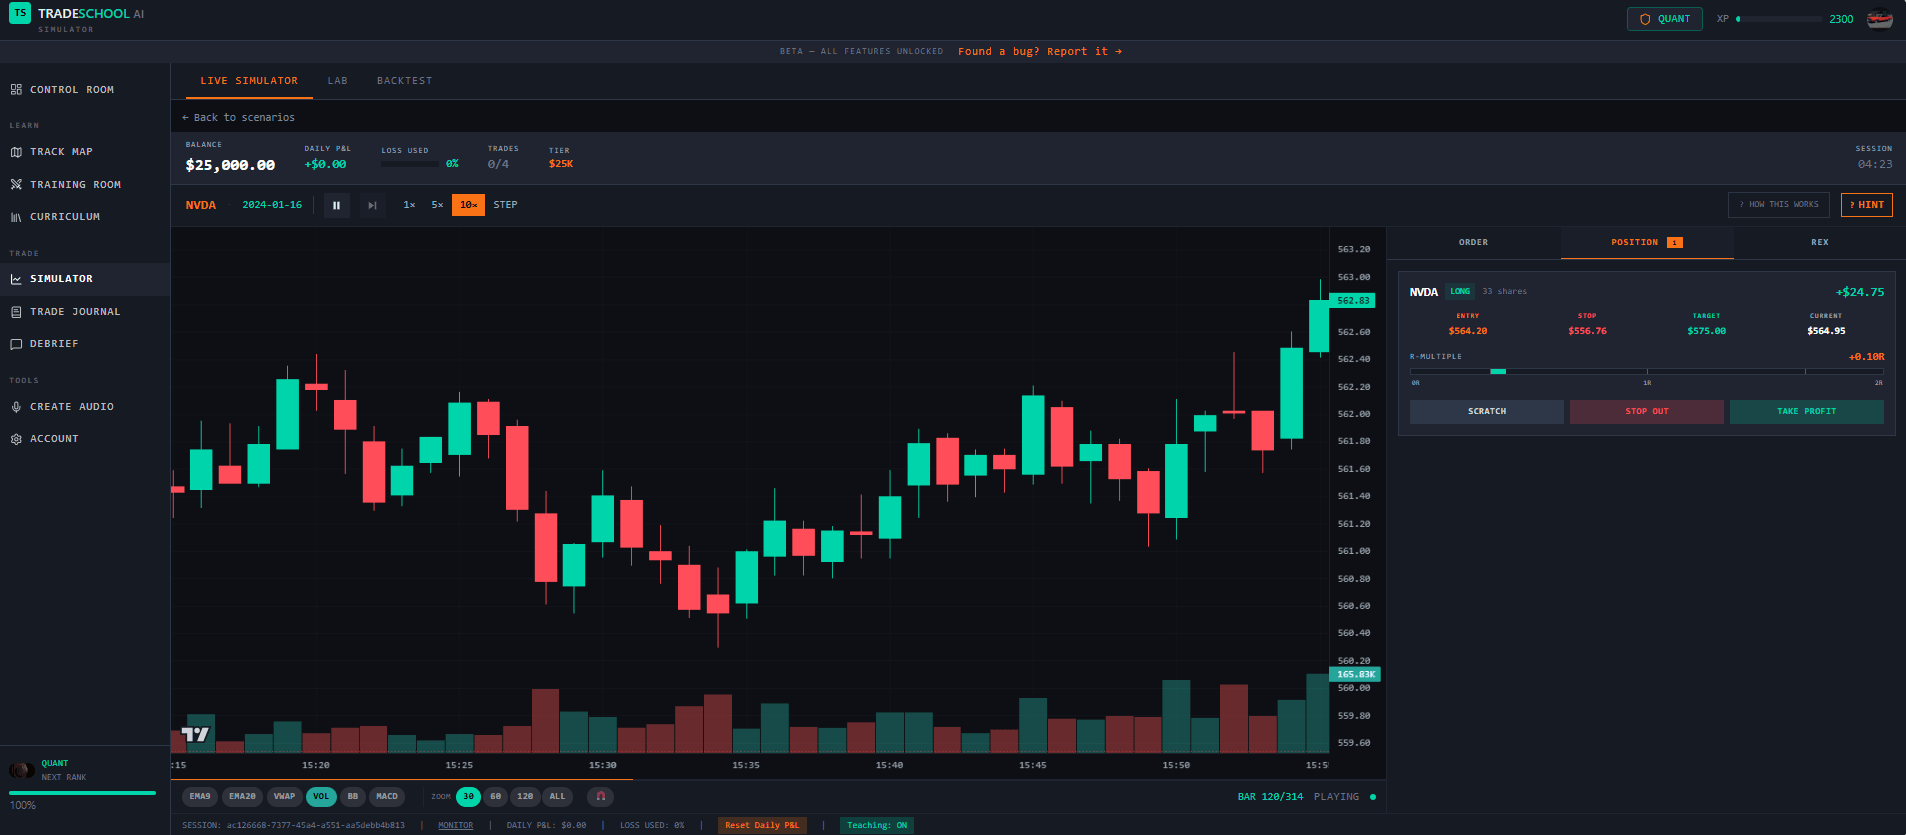This screenshot has height=835, width=1906.
Task: Click the 165.83K volume label
Action: point(1355,675)
